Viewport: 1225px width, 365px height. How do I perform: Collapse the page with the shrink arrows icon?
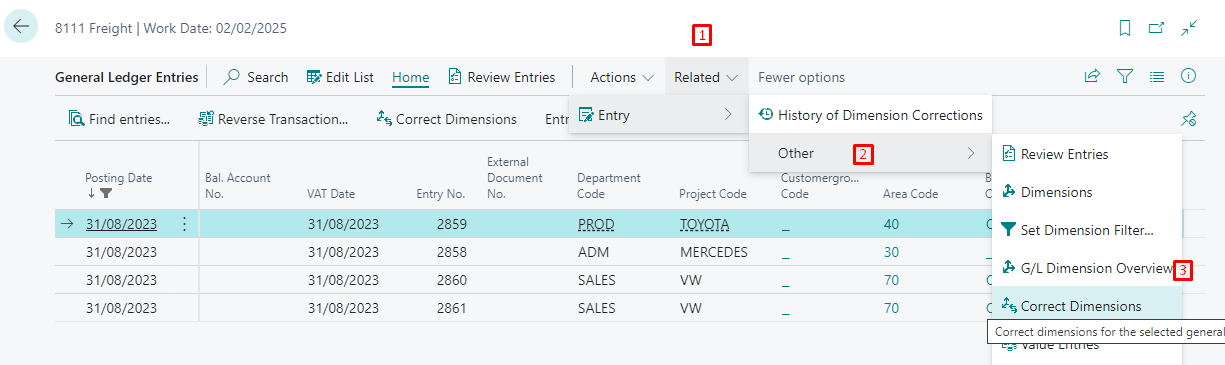tap(1189, 28)
